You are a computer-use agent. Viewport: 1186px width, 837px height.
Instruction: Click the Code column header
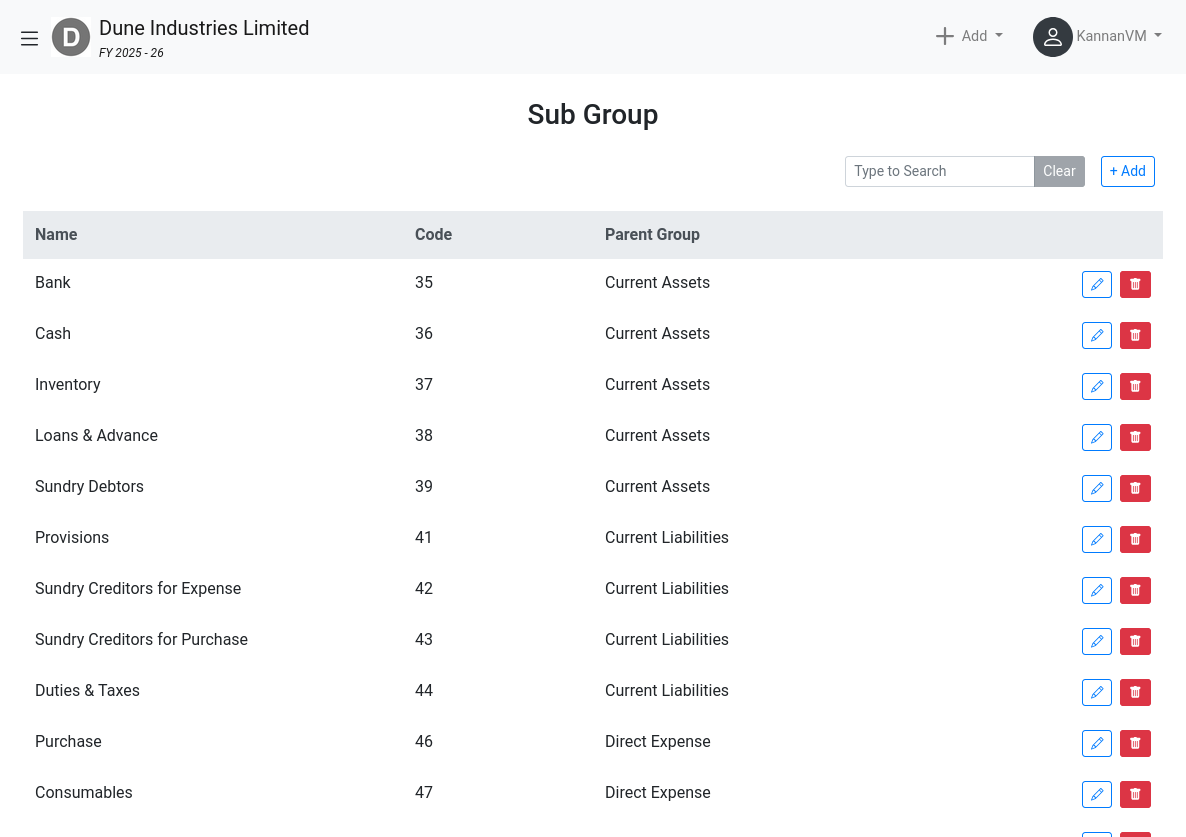(x=433, y=234)
